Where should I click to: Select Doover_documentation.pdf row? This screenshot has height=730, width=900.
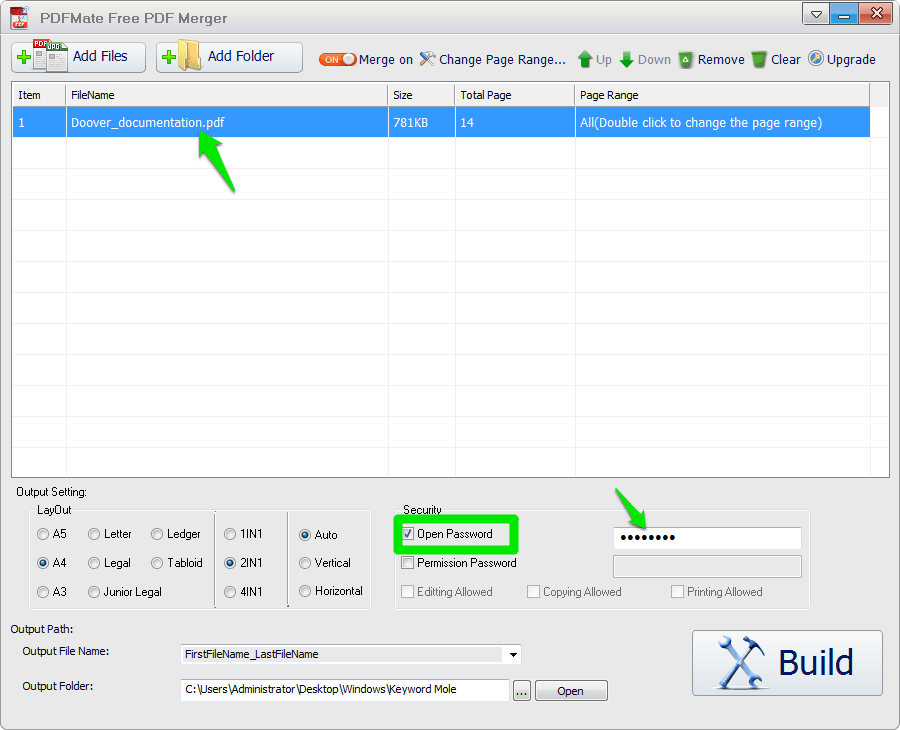tap(441, 122)
